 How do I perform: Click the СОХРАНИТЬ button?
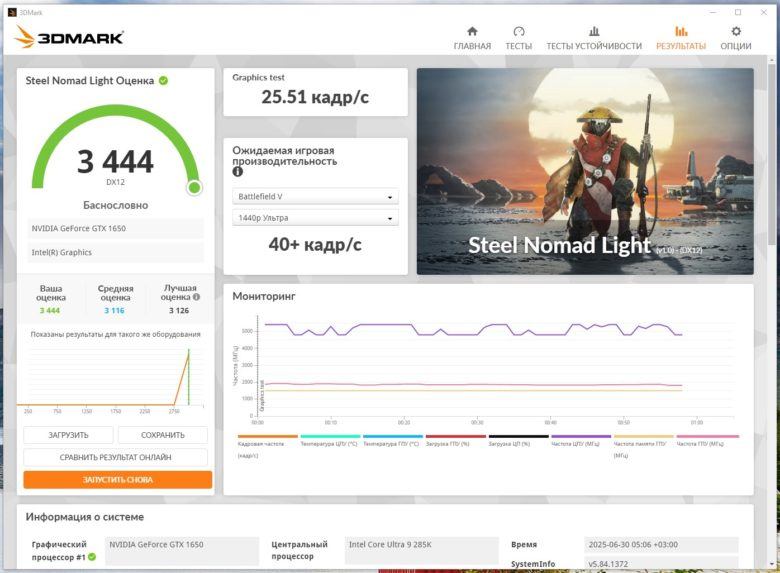point(163,435)
